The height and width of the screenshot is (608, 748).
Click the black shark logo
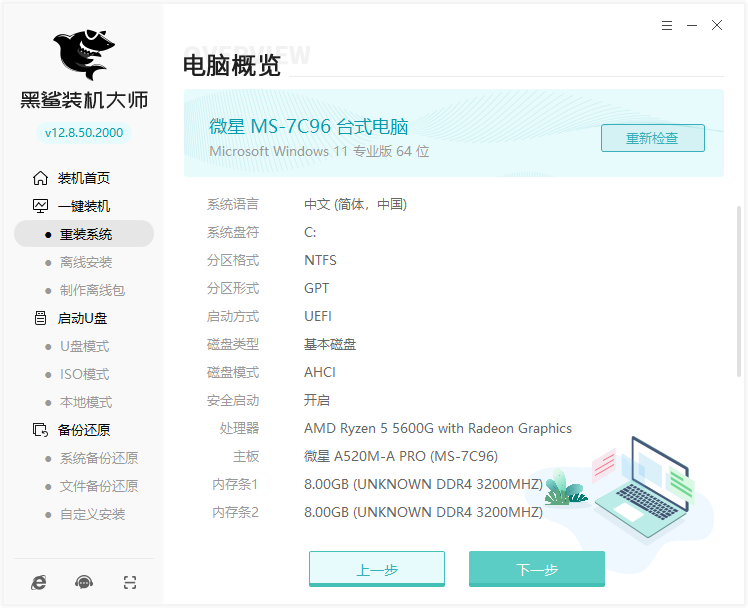click(84, 54)
